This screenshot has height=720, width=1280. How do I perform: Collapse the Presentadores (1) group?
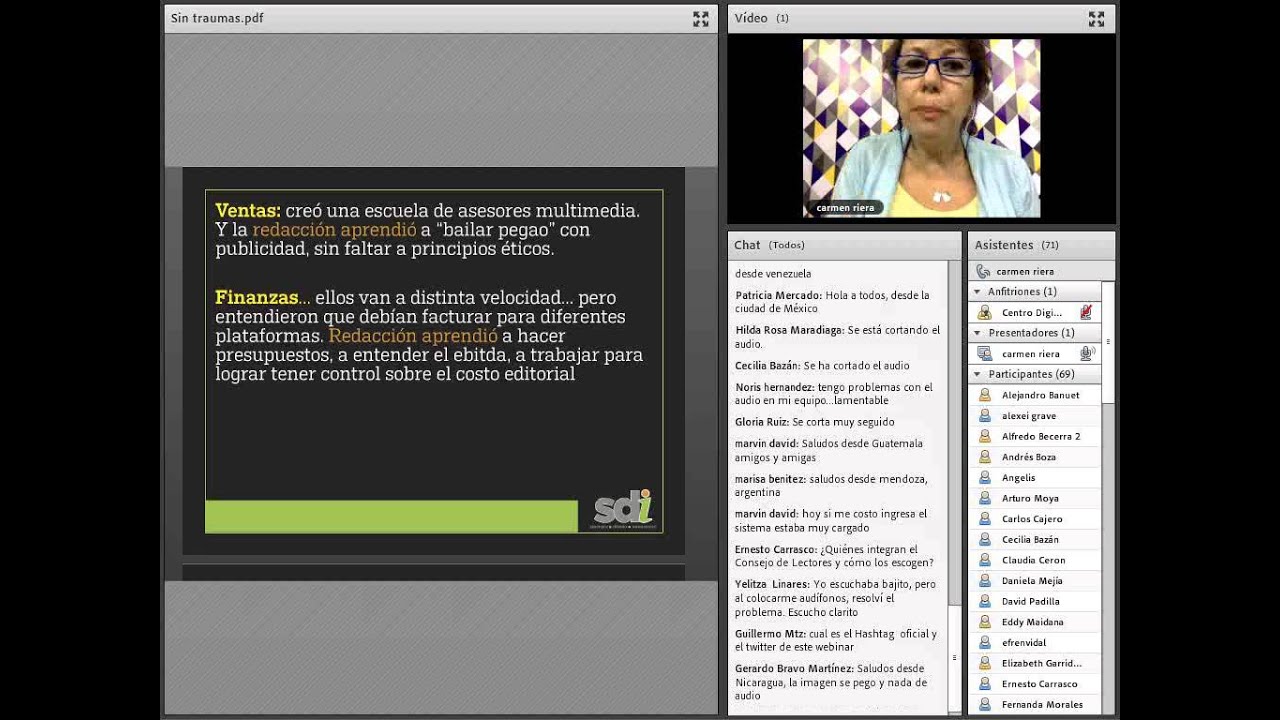pos(977,332)
